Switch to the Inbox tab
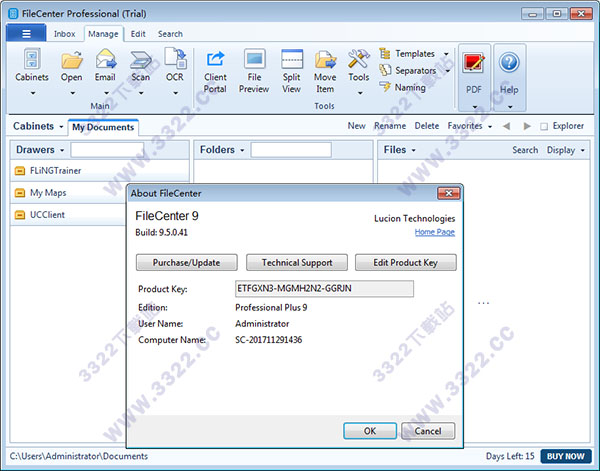The width and height of the screenshot is (600, 471). pyautogui.click(x=64, y=34)
